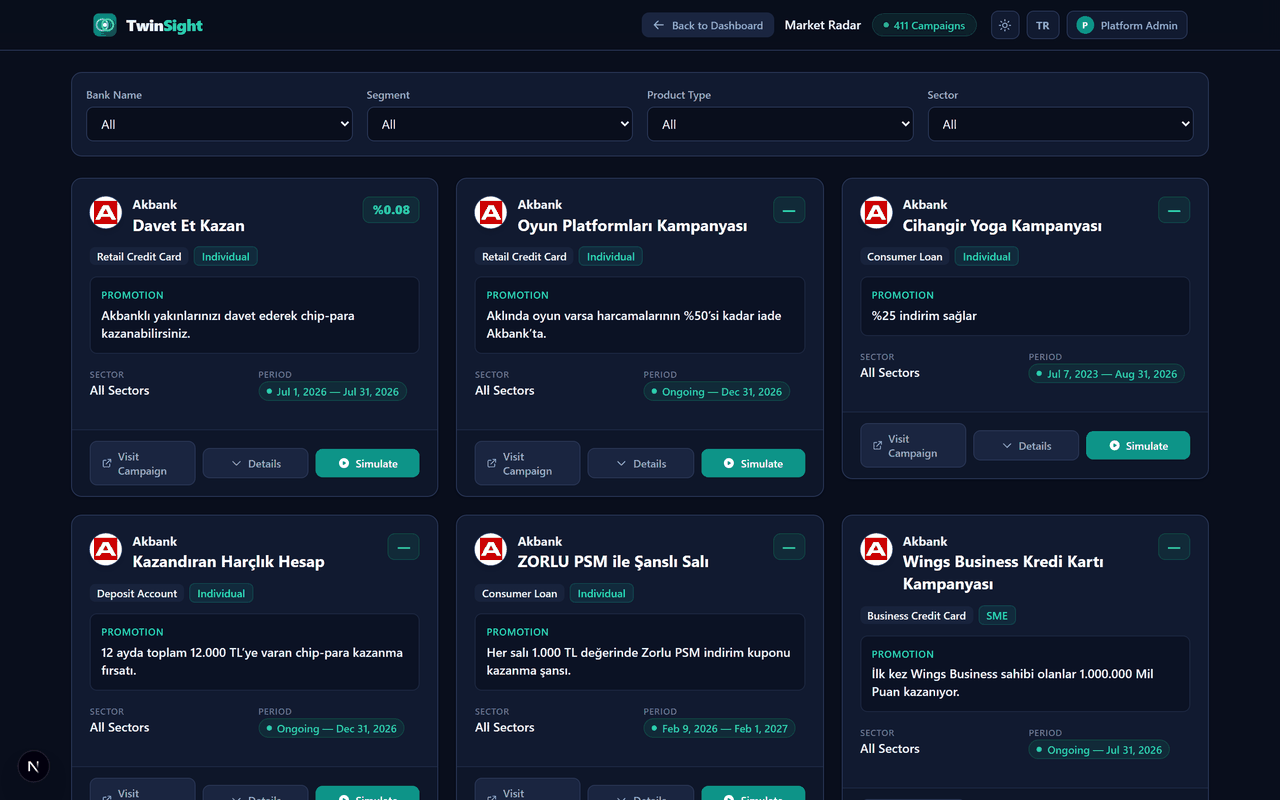Click the Business Credit Card tag
1280x800 pixels.
pos(917,616)
